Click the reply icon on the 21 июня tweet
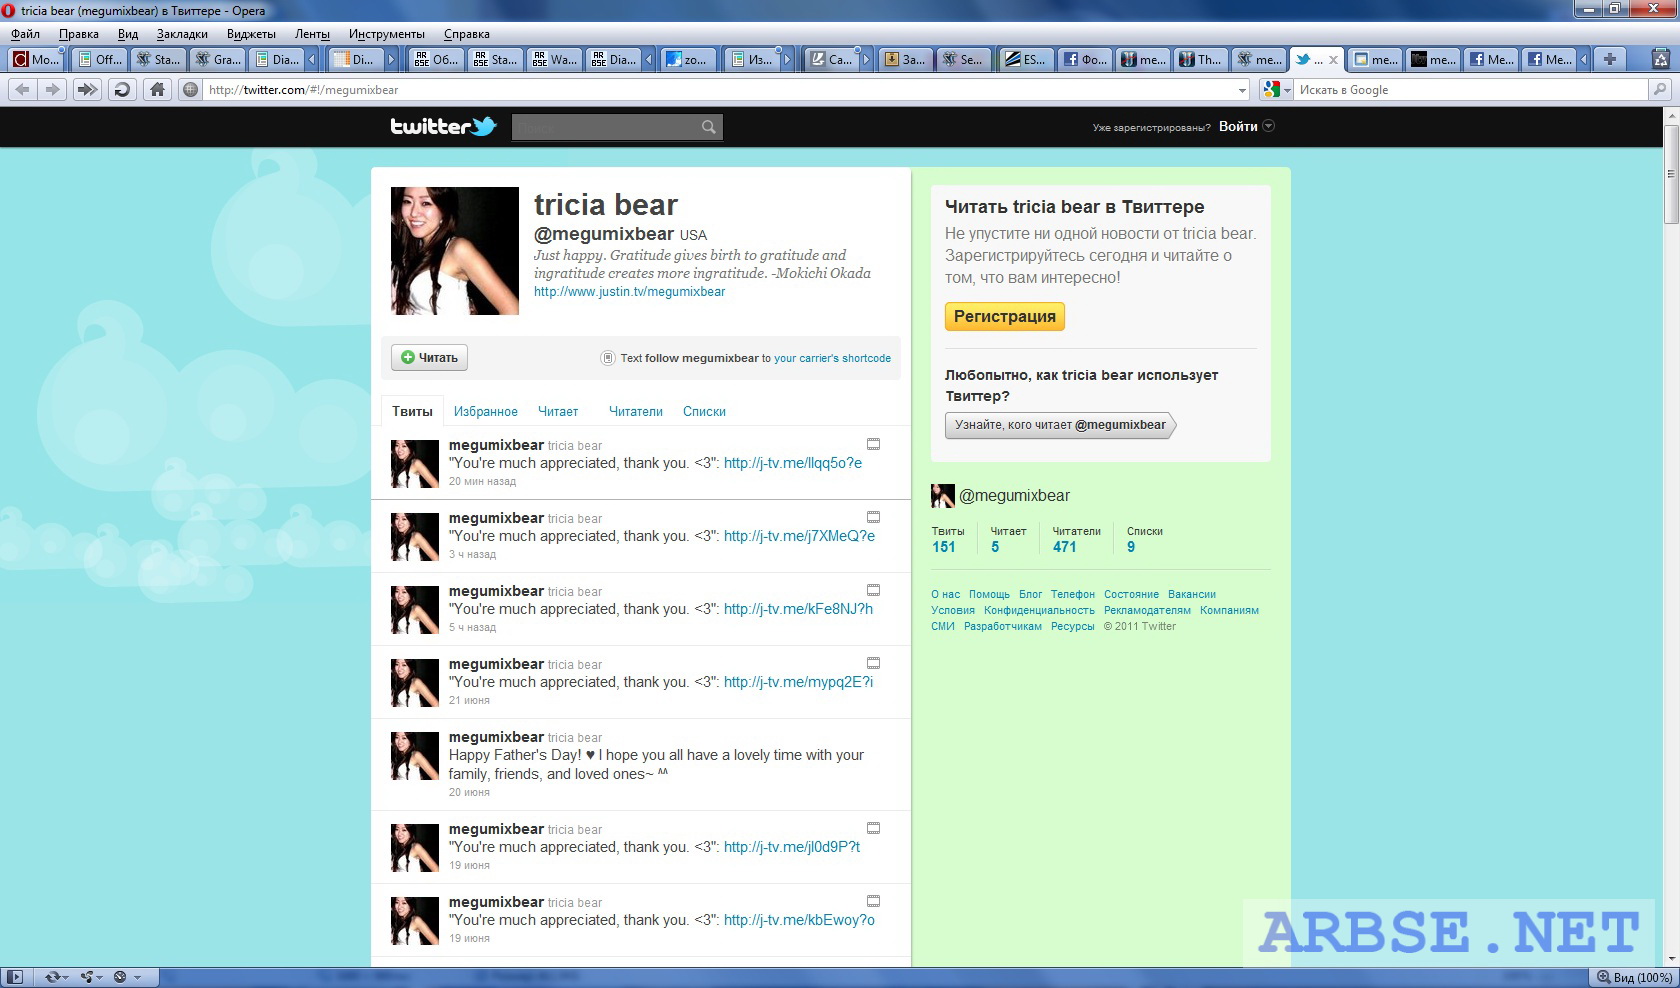1680x988 pixels. 873,663
